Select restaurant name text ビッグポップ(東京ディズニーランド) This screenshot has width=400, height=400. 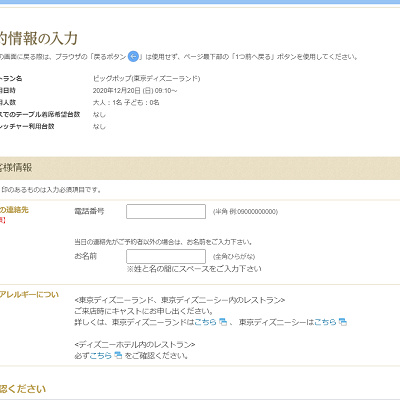coord(146,79)
